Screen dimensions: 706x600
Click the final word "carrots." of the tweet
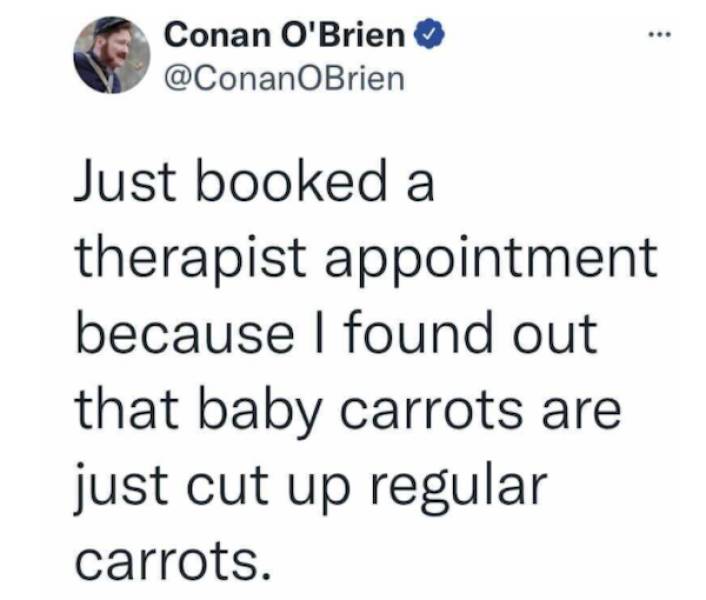(174, 563)
